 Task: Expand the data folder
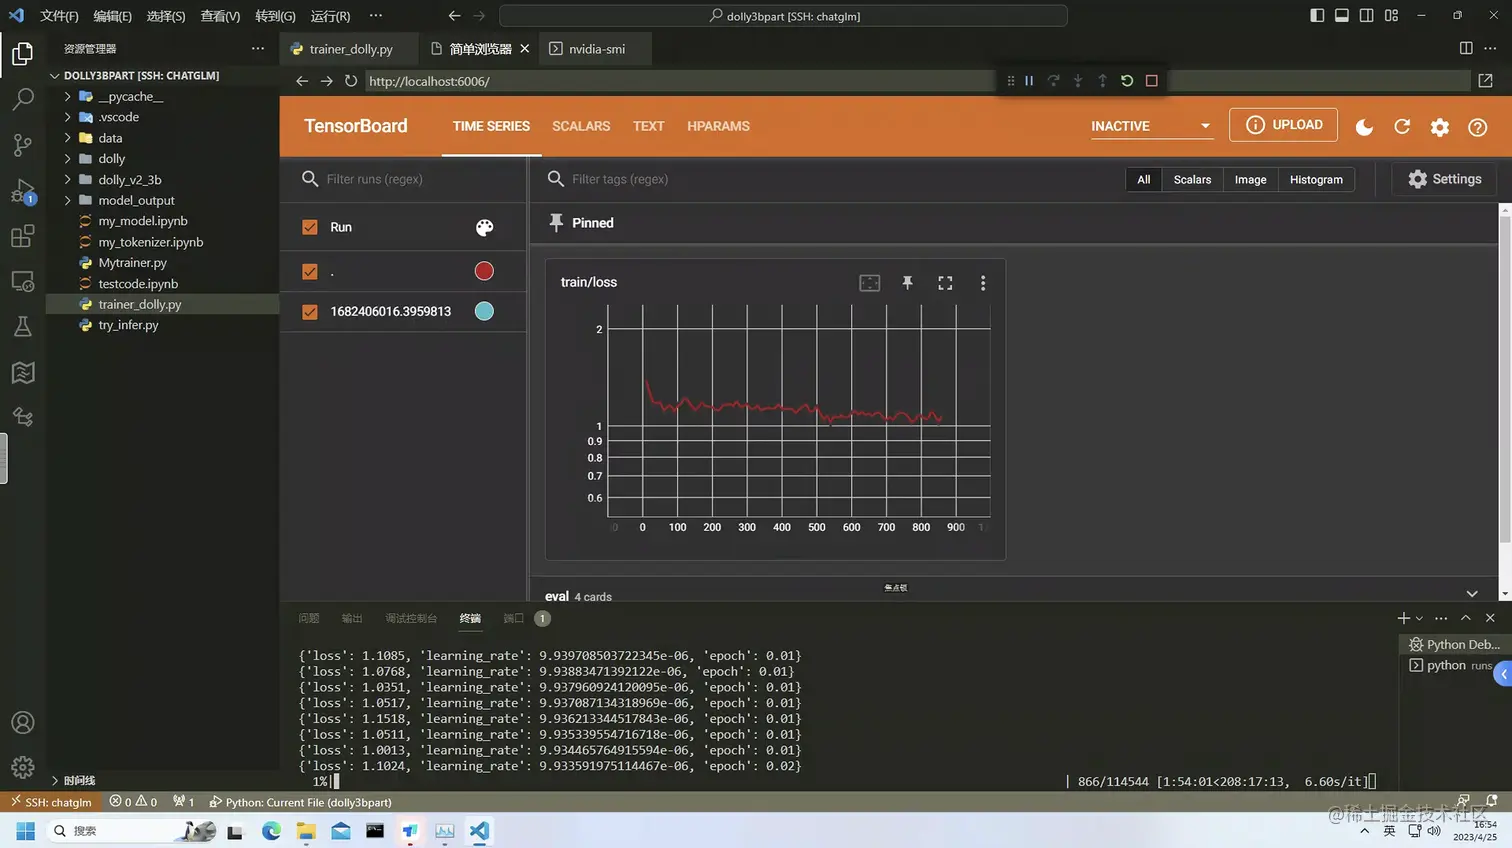tap(67, 138)
